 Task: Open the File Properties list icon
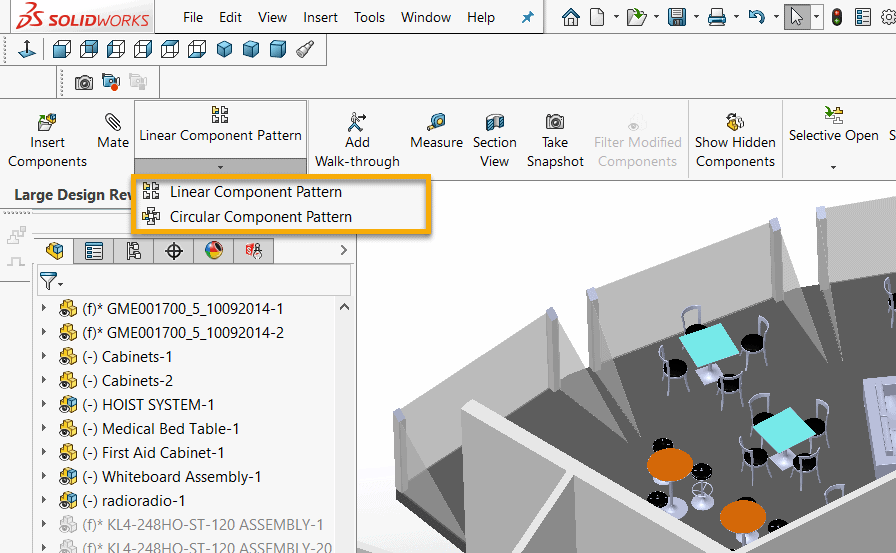(x=863, y=17)
